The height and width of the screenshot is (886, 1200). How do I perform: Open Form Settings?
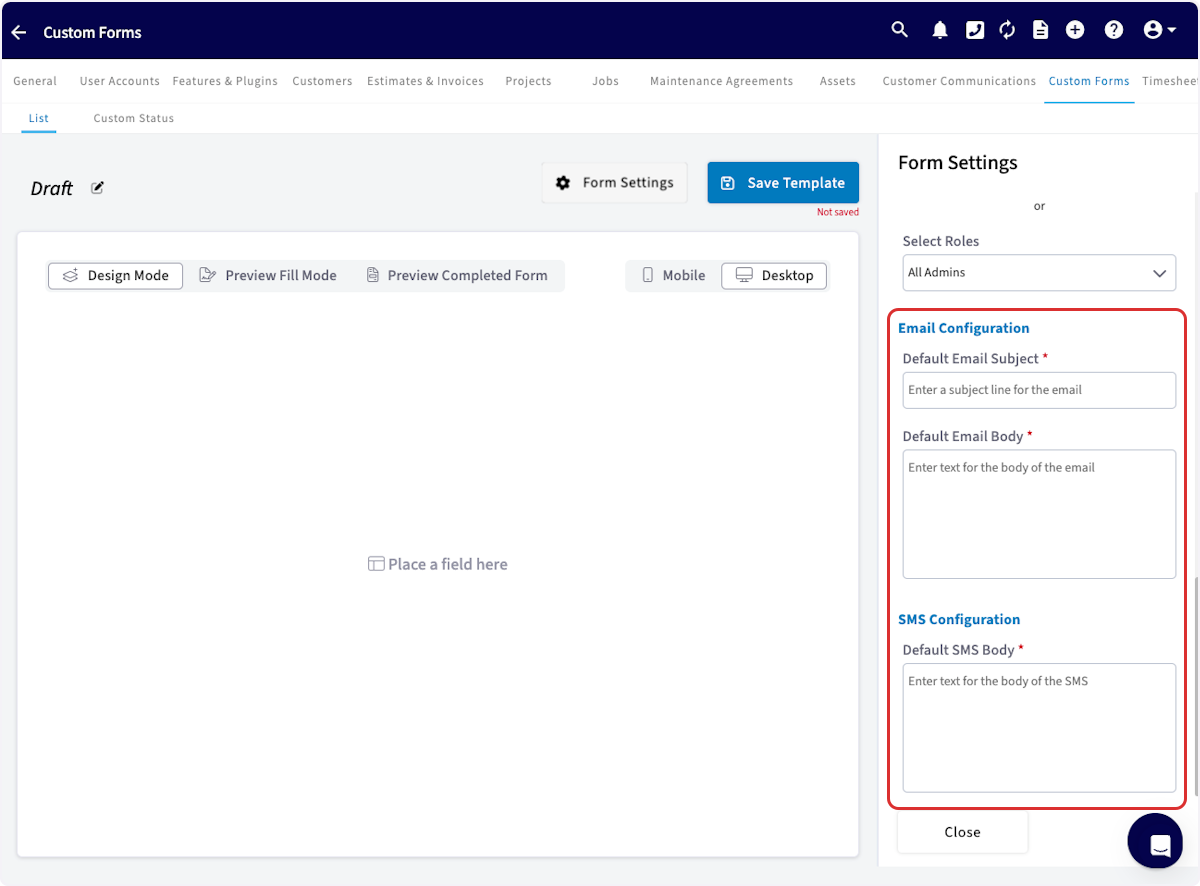click(615, 183)
